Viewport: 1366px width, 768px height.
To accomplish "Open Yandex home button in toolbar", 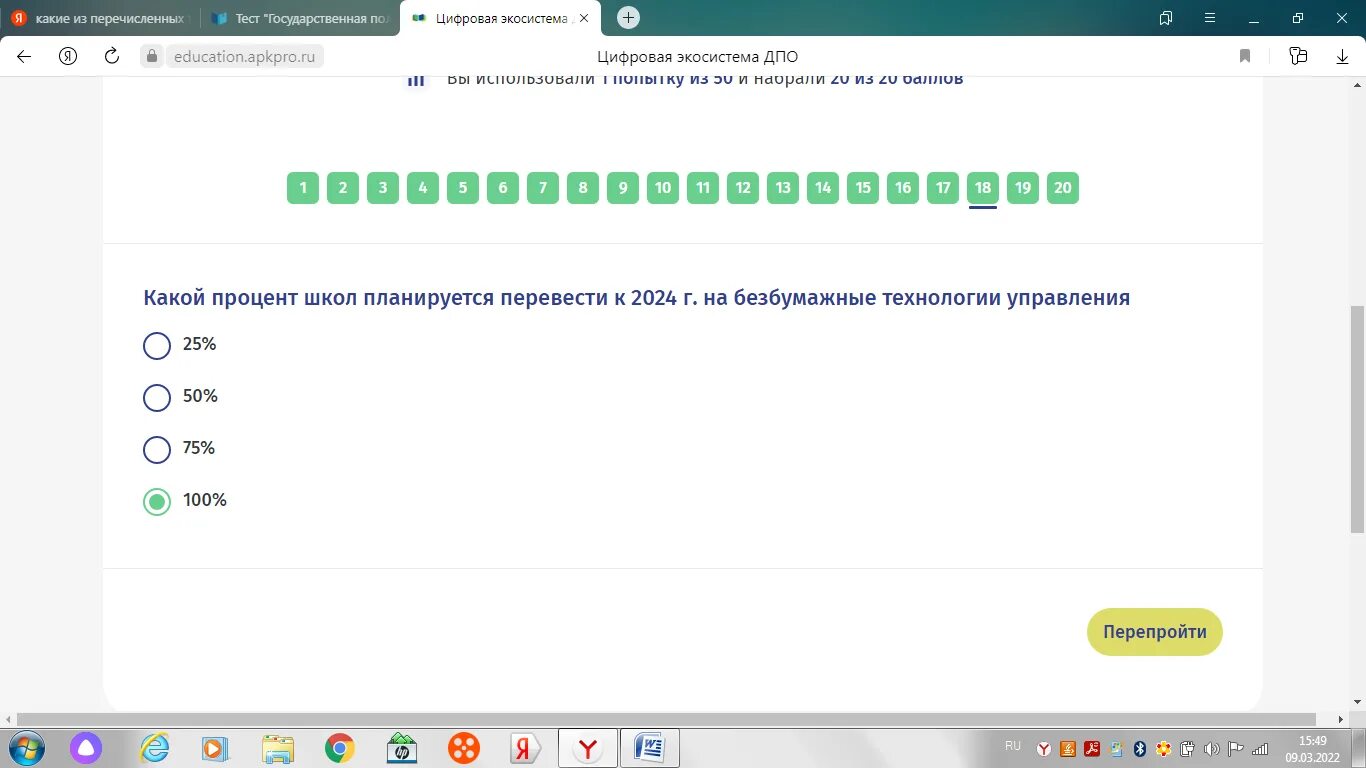I will [68, 56].
